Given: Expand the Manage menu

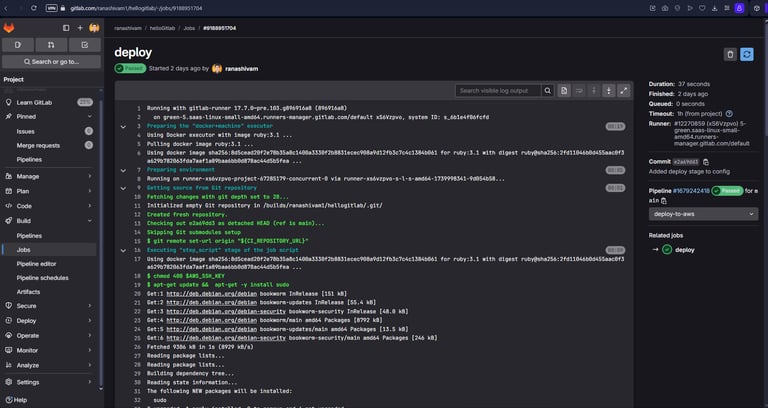Looking at the screenshot, I should (48, 176).
